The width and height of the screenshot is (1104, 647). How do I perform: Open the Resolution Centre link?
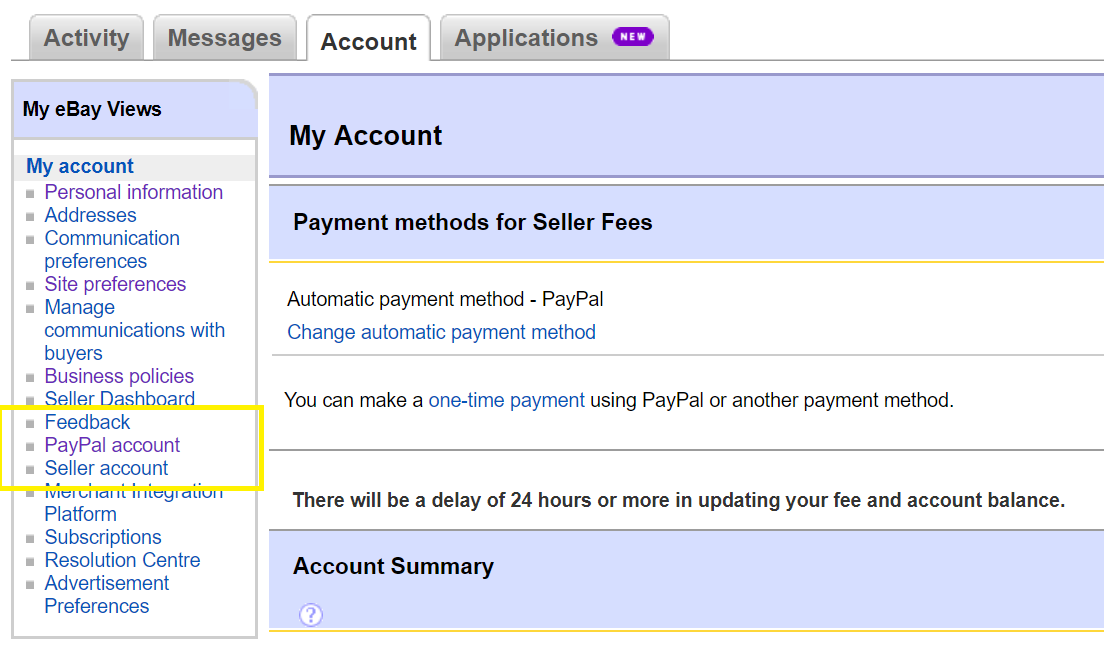pos(123,560)
